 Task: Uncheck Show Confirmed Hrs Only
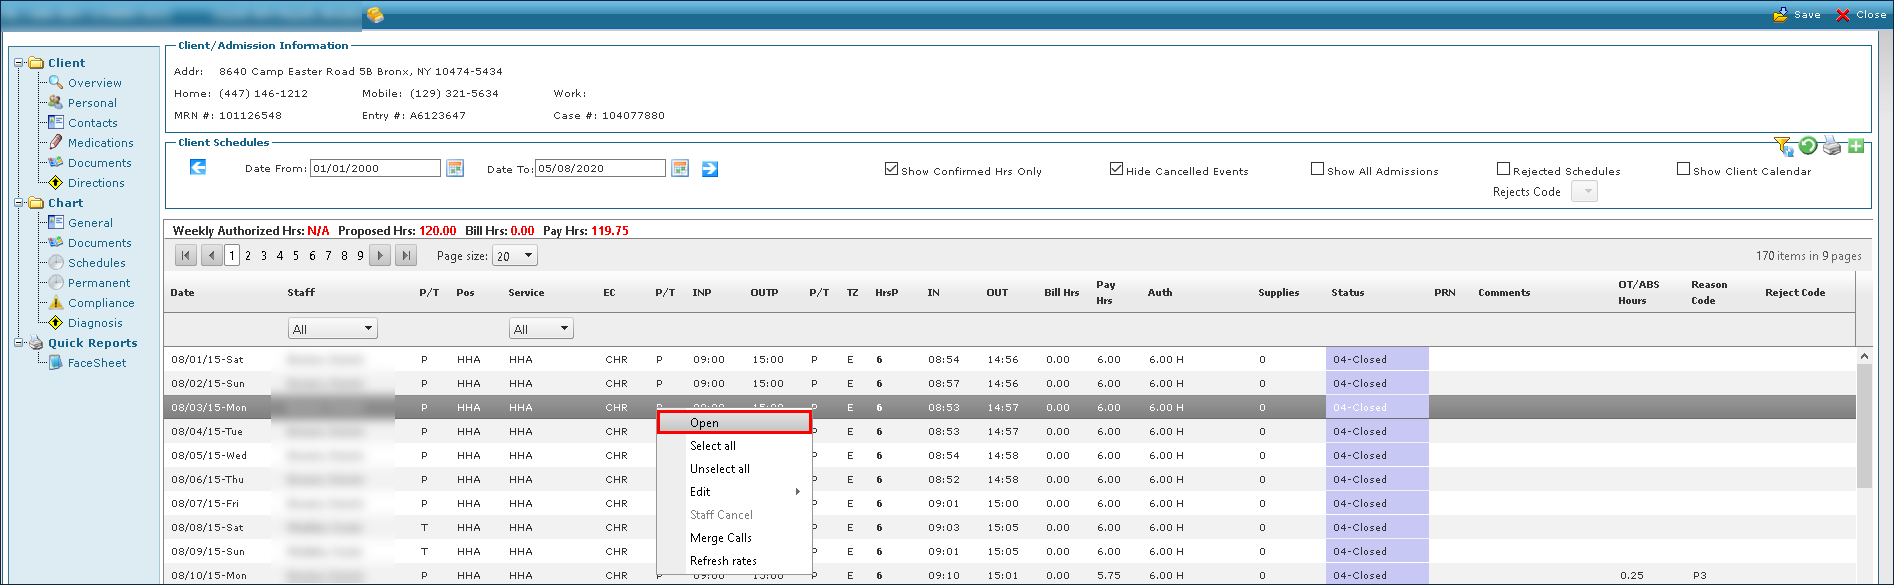click(891, 169)
